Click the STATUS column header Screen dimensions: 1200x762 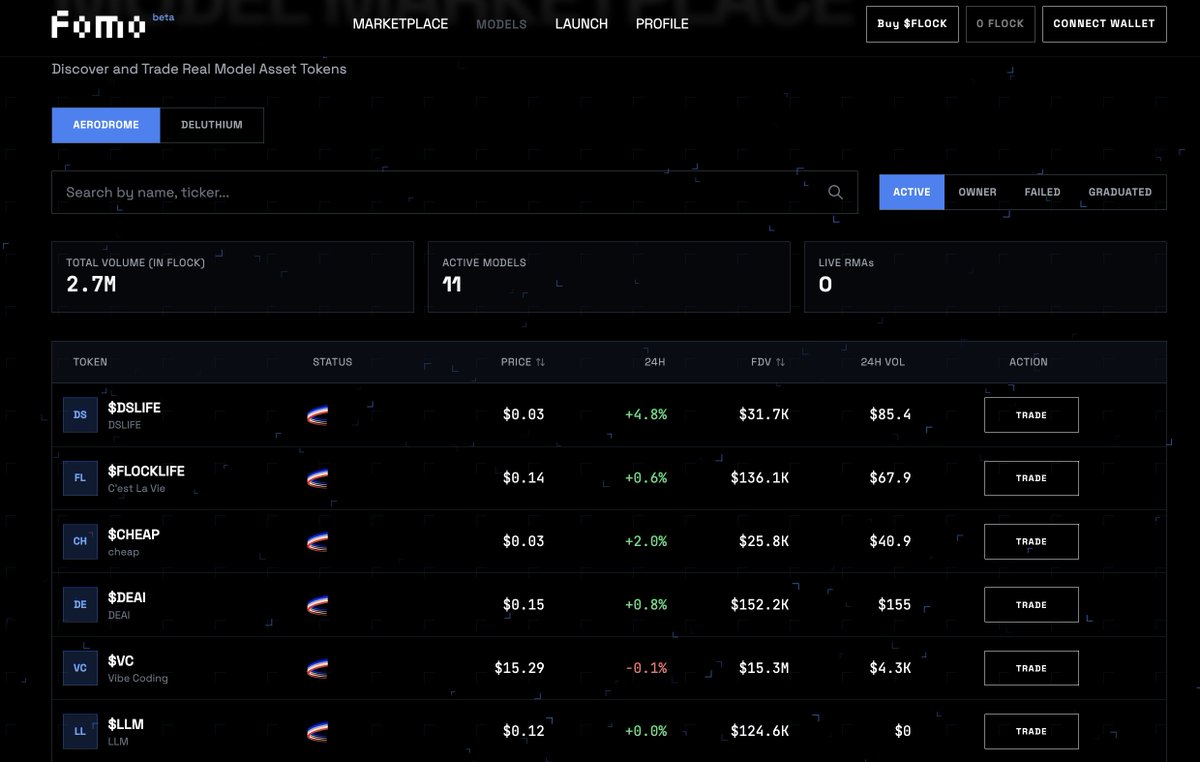click(332, 362)
